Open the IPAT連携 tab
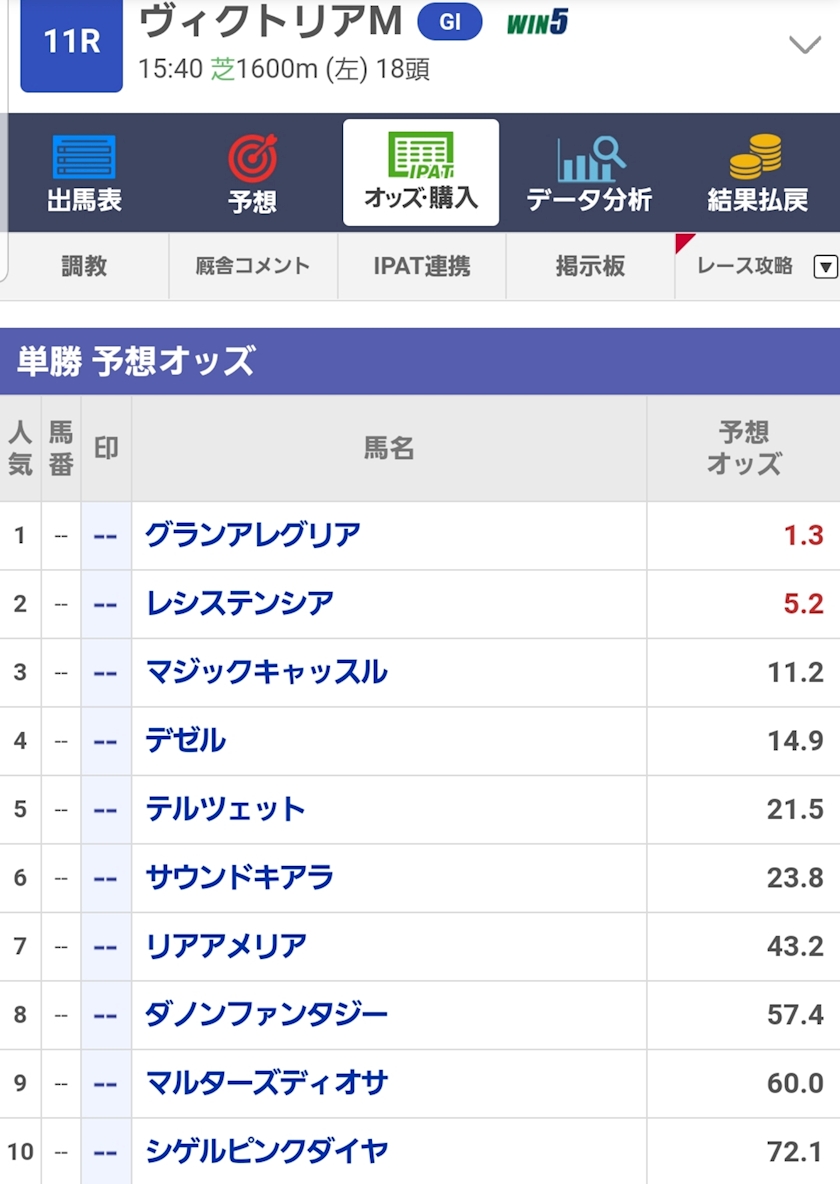The image size is (840, 1184). coord(422,266)
